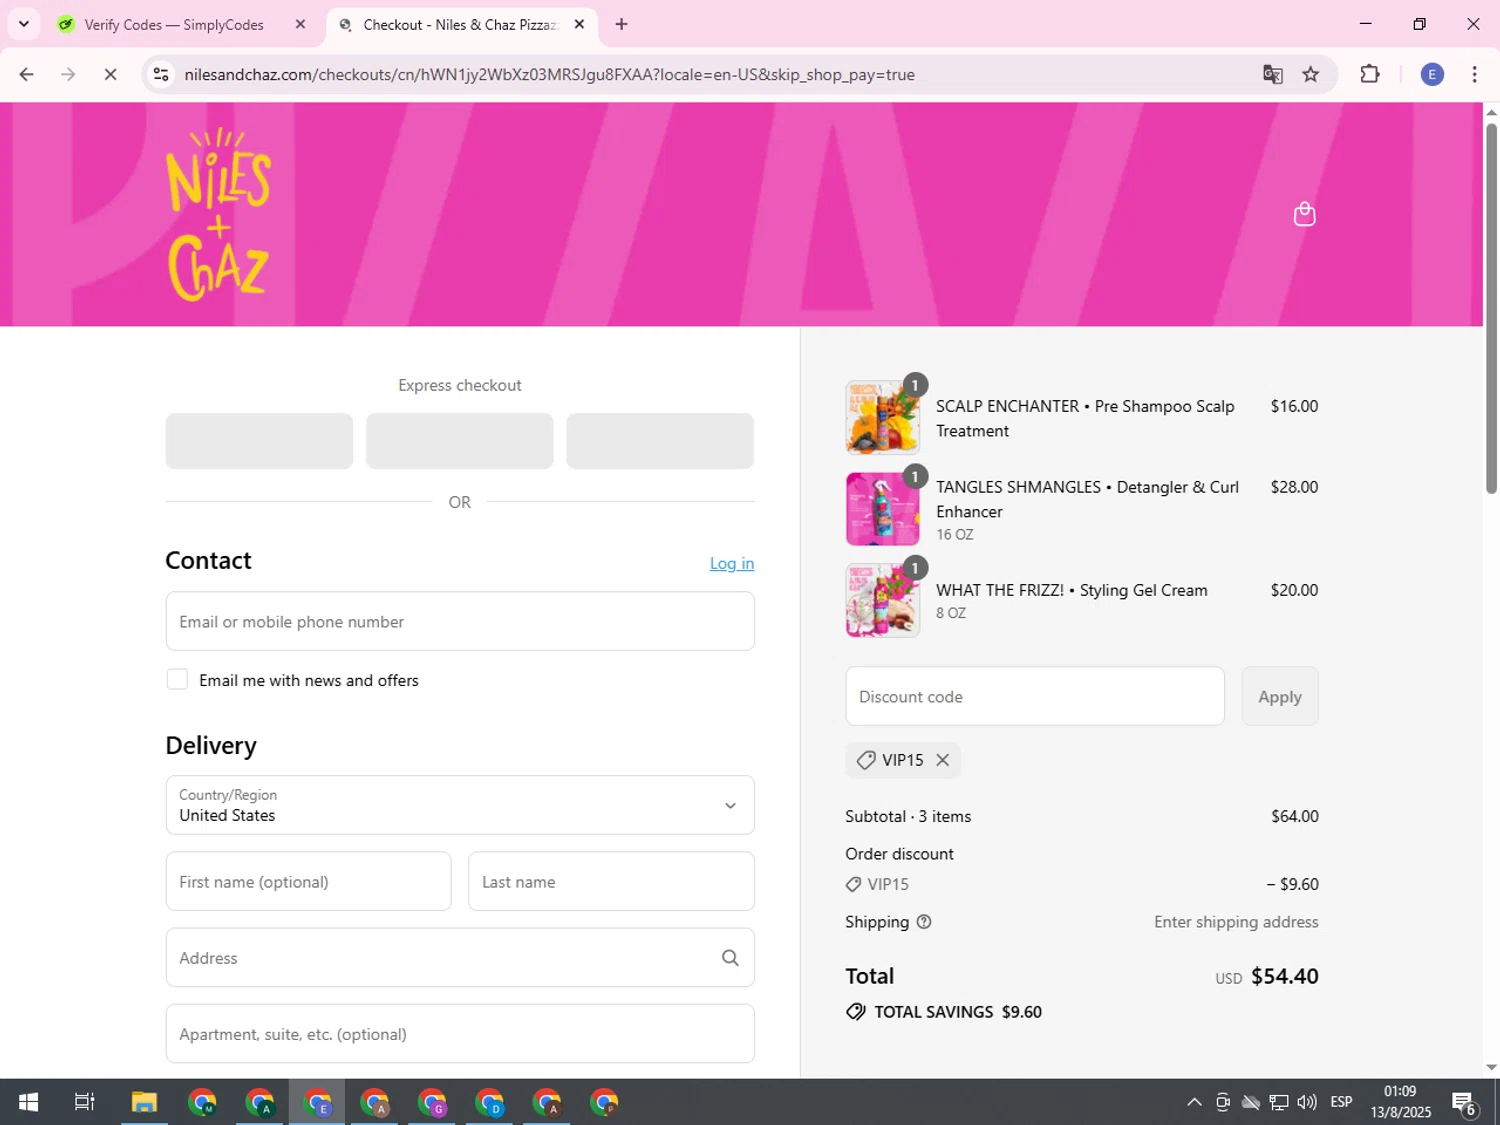The image size is (1500, 1125).
Task: Open the Chrome D profile taskbar icon
Action: 490,1102
